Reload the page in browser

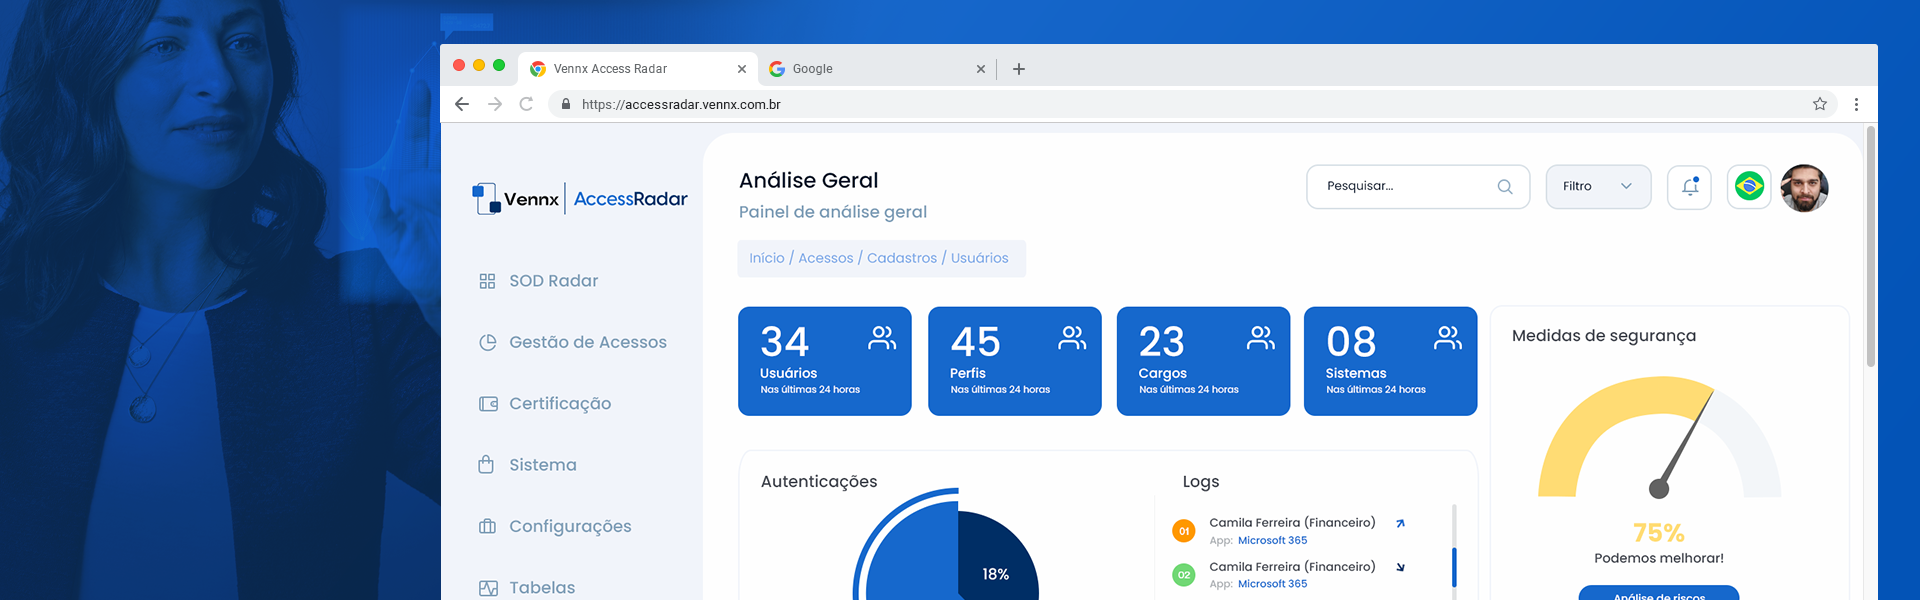[x=526, y=104]
